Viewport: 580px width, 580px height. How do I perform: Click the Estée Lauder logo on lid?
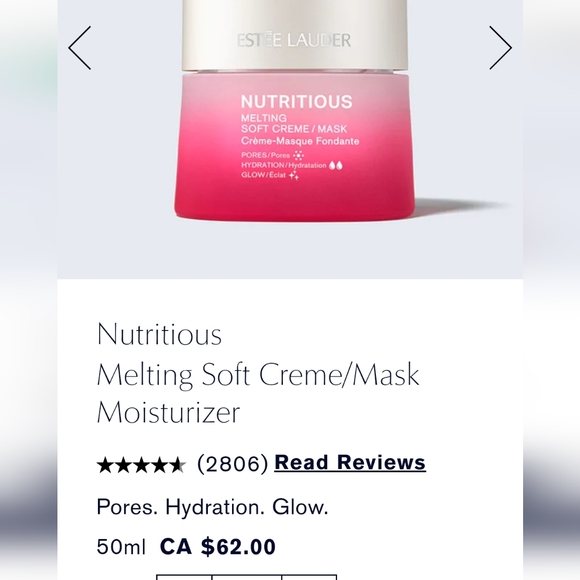tap(294, 40)
